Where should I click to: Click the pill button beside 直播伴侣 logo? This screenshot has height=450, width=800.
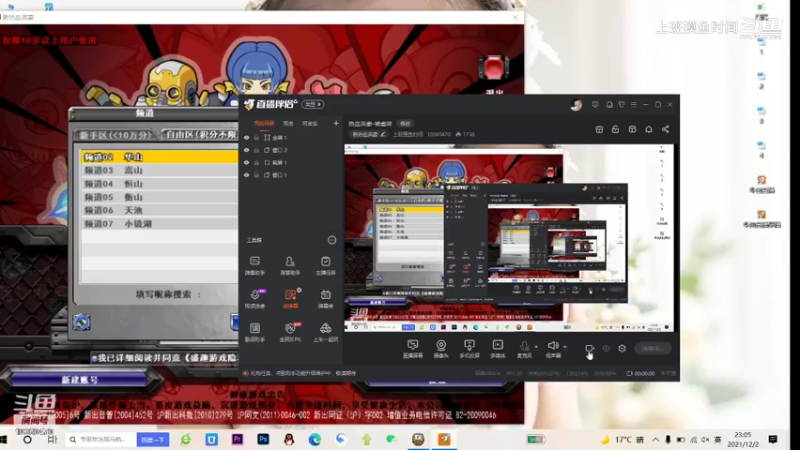[313, 105]
